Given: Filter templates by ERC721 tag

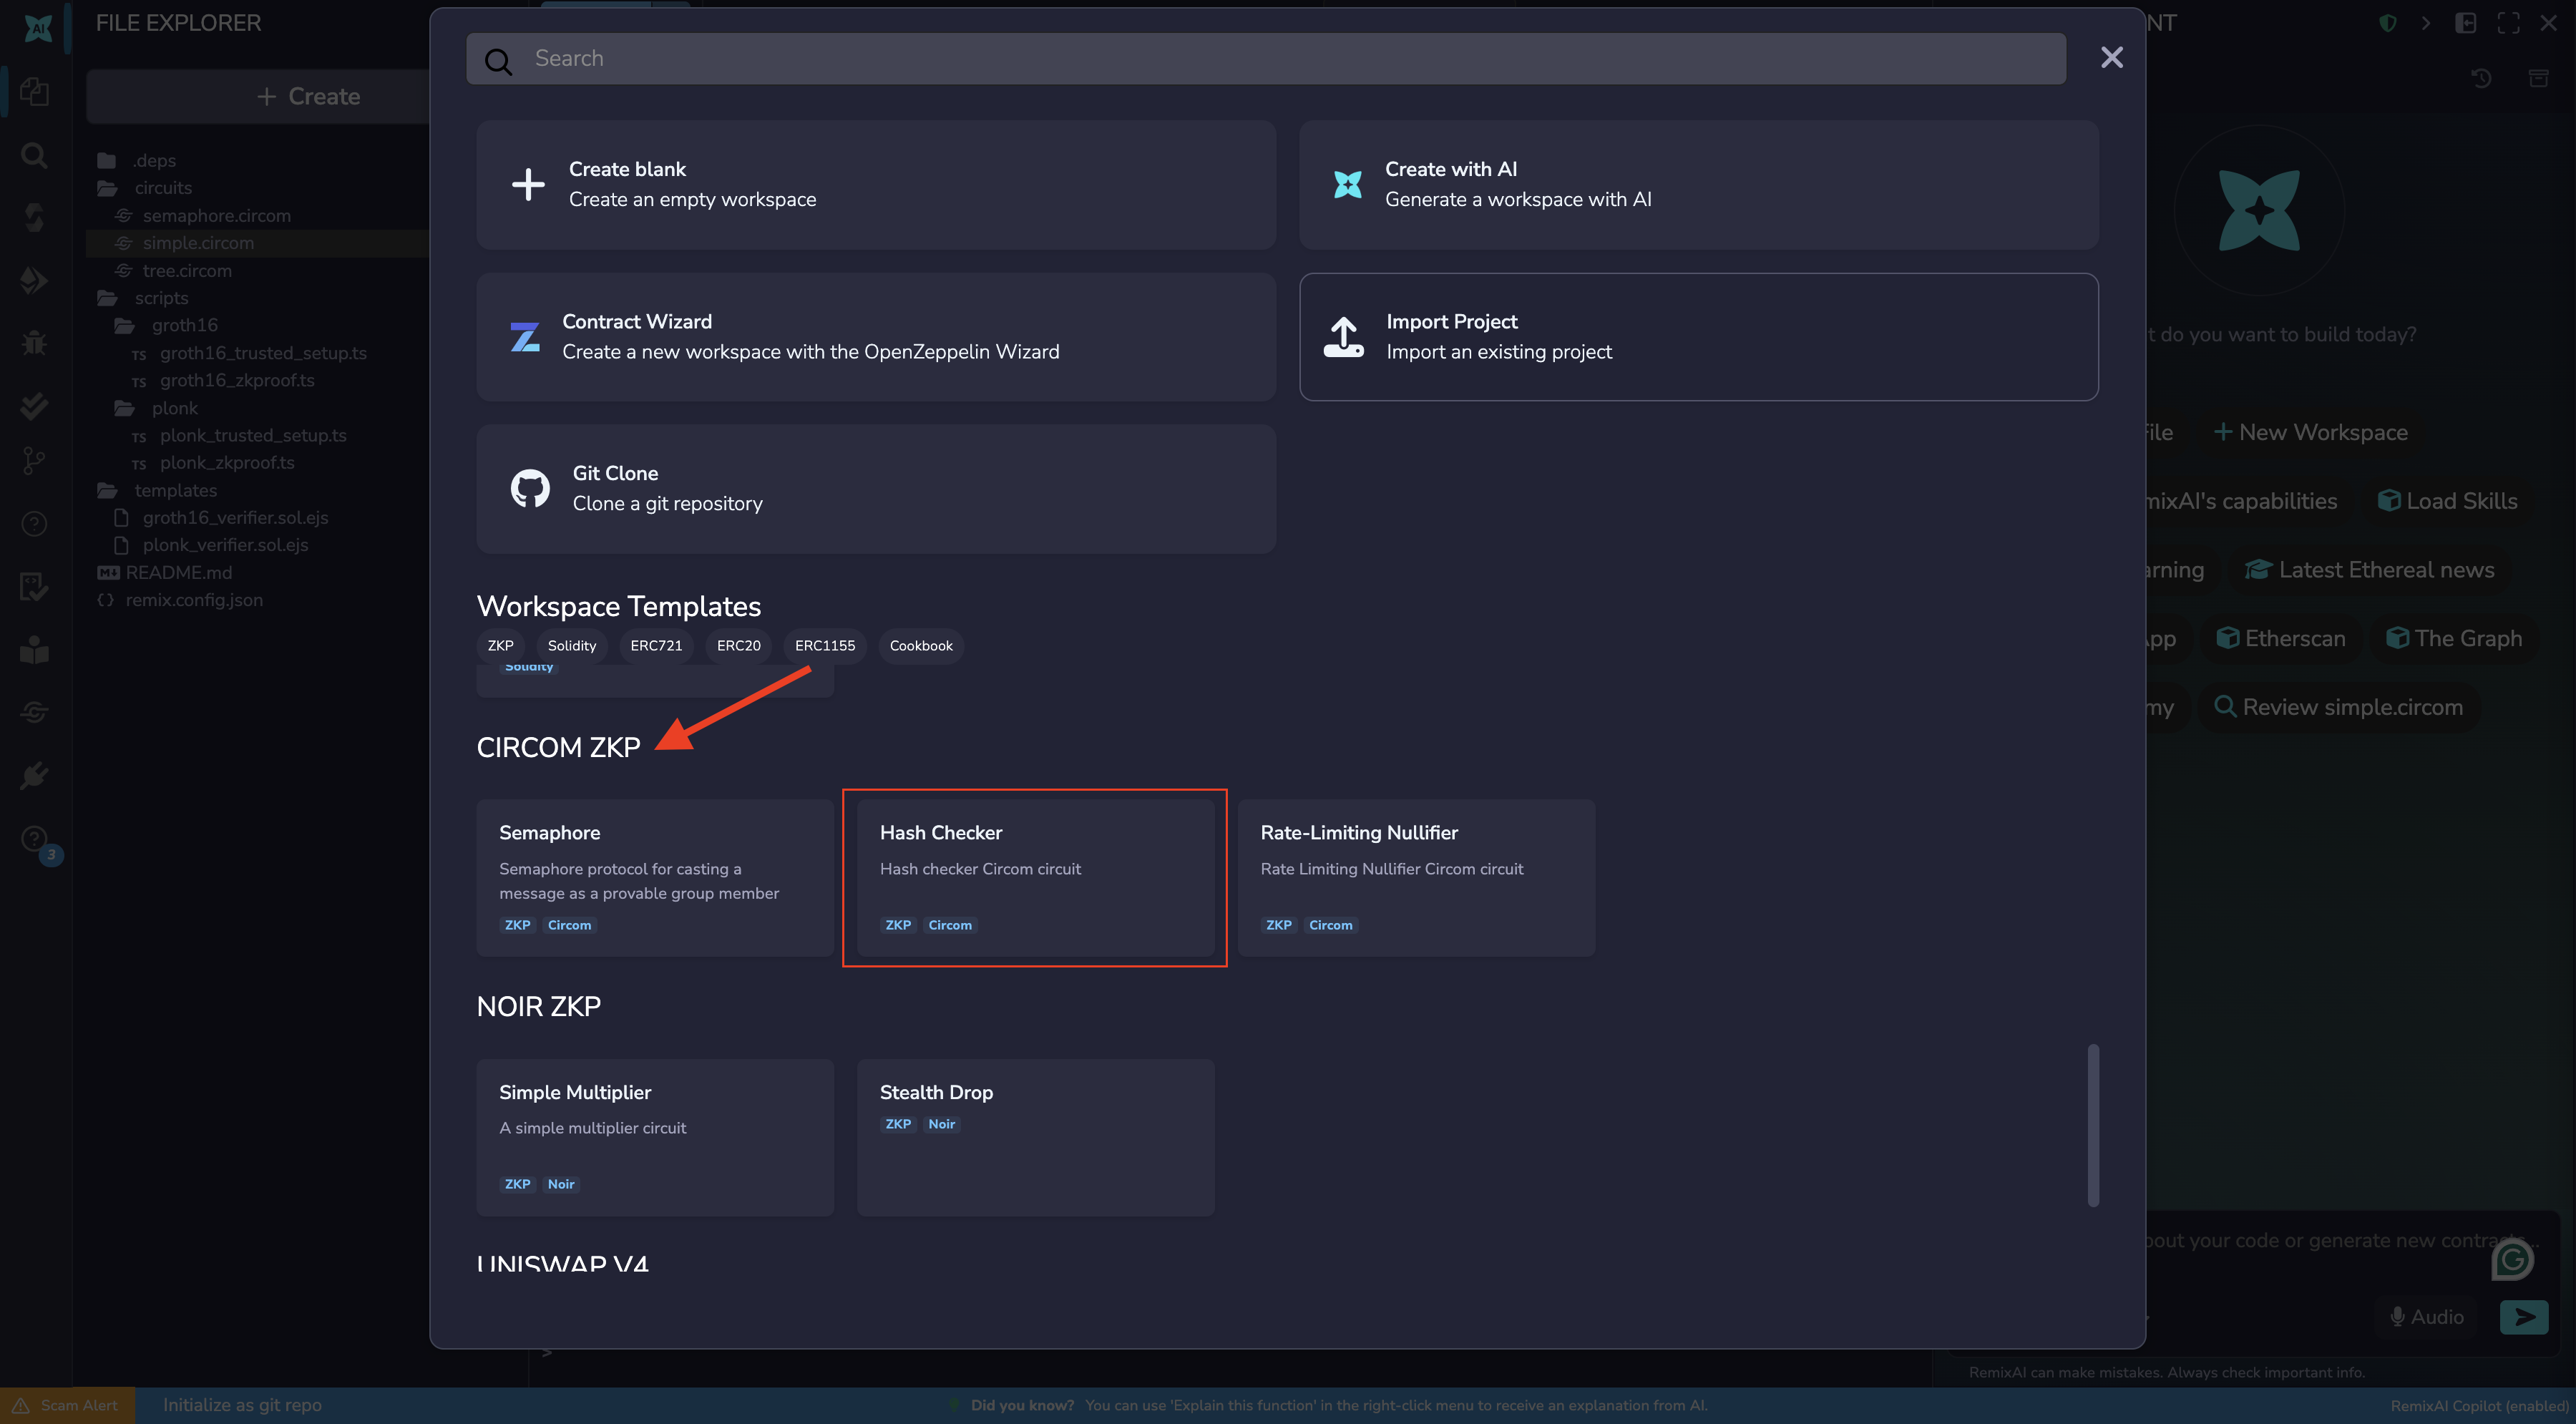Looking at the screenshot, I should [x=656, y=645].
